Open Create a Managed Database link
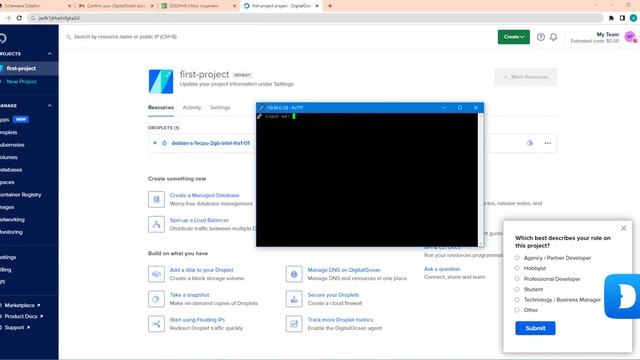The height and width of the screenshot is (360, 640). (x=204, y=196)
